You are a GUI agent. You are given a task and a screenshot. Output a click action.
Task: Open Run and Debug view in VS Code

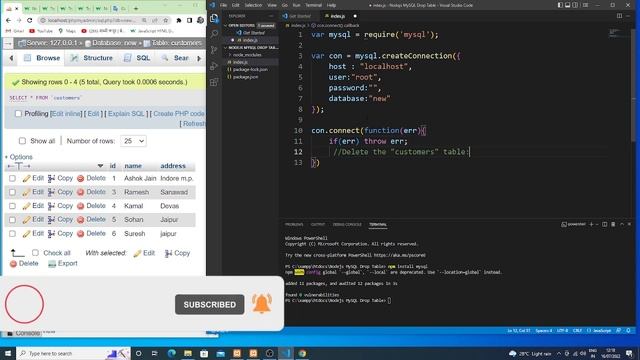tap(214, 66)
